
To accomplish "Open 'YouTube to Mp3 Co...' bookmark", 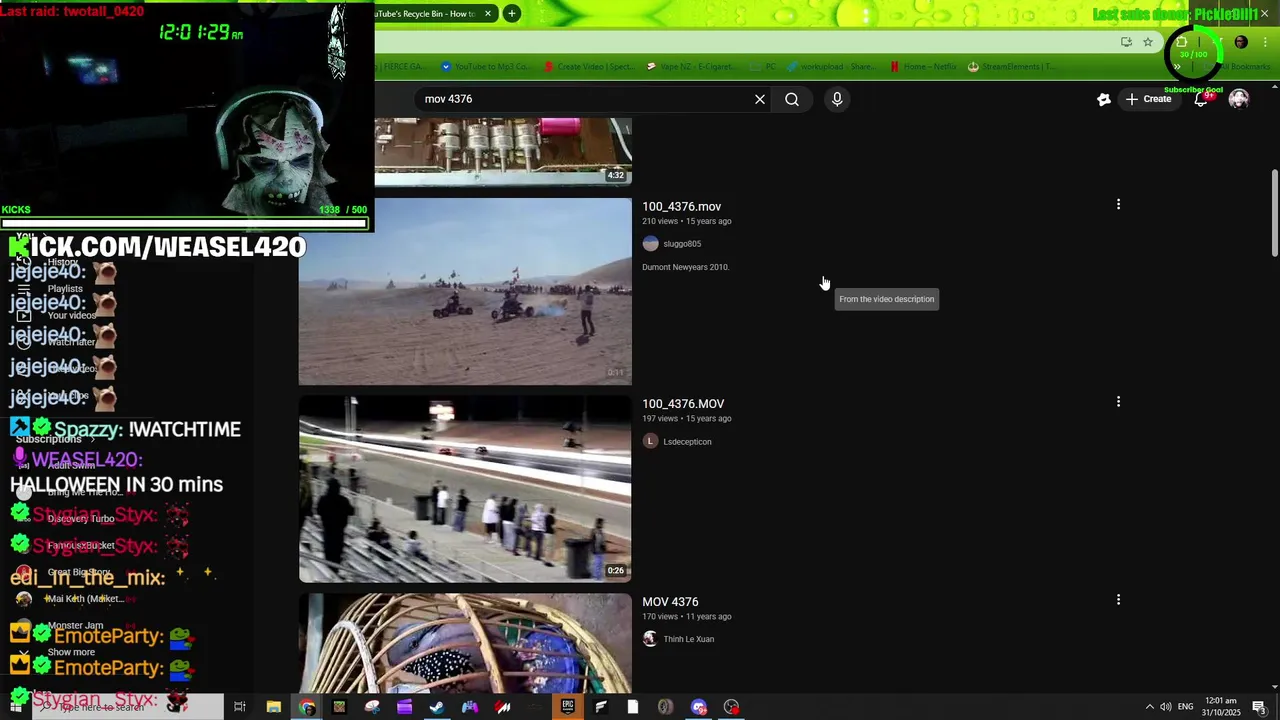I will (485, 67).
